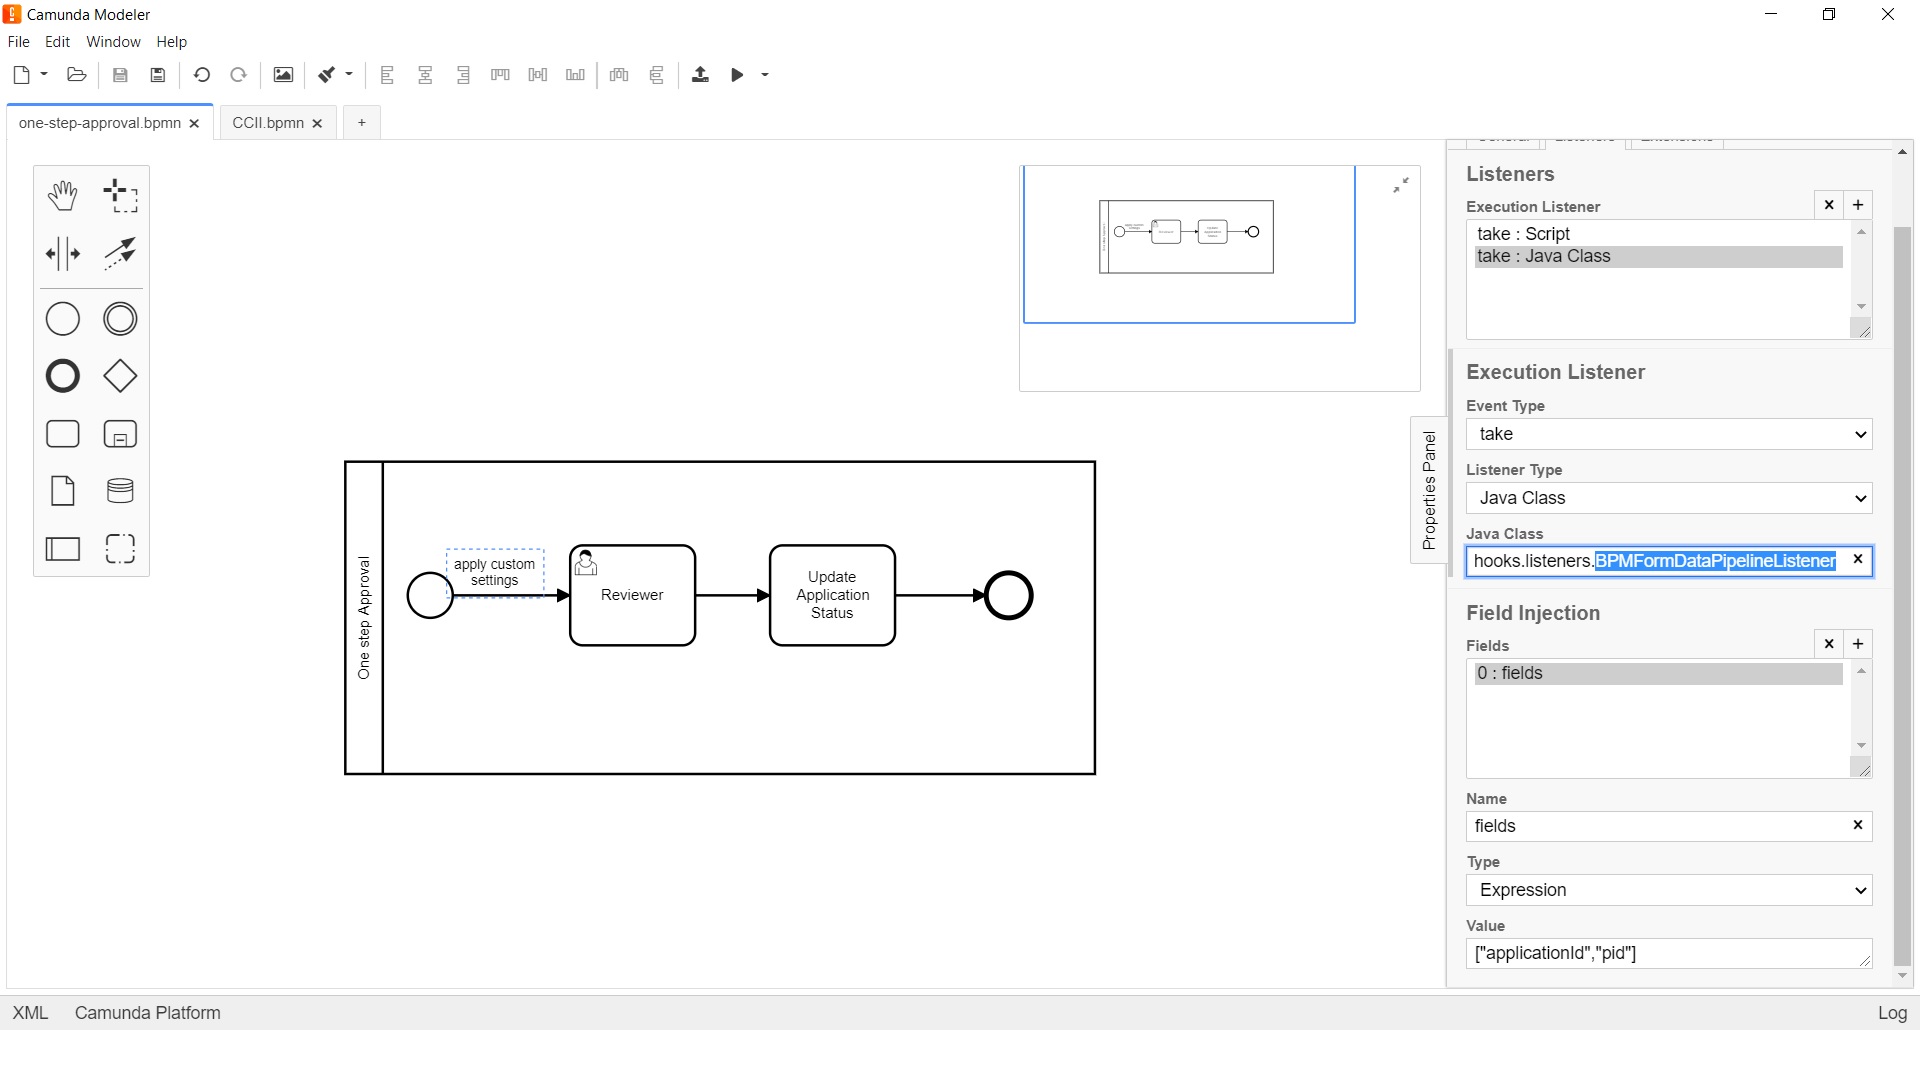Toggle the Properties Panel handle

coord(1429,490)
